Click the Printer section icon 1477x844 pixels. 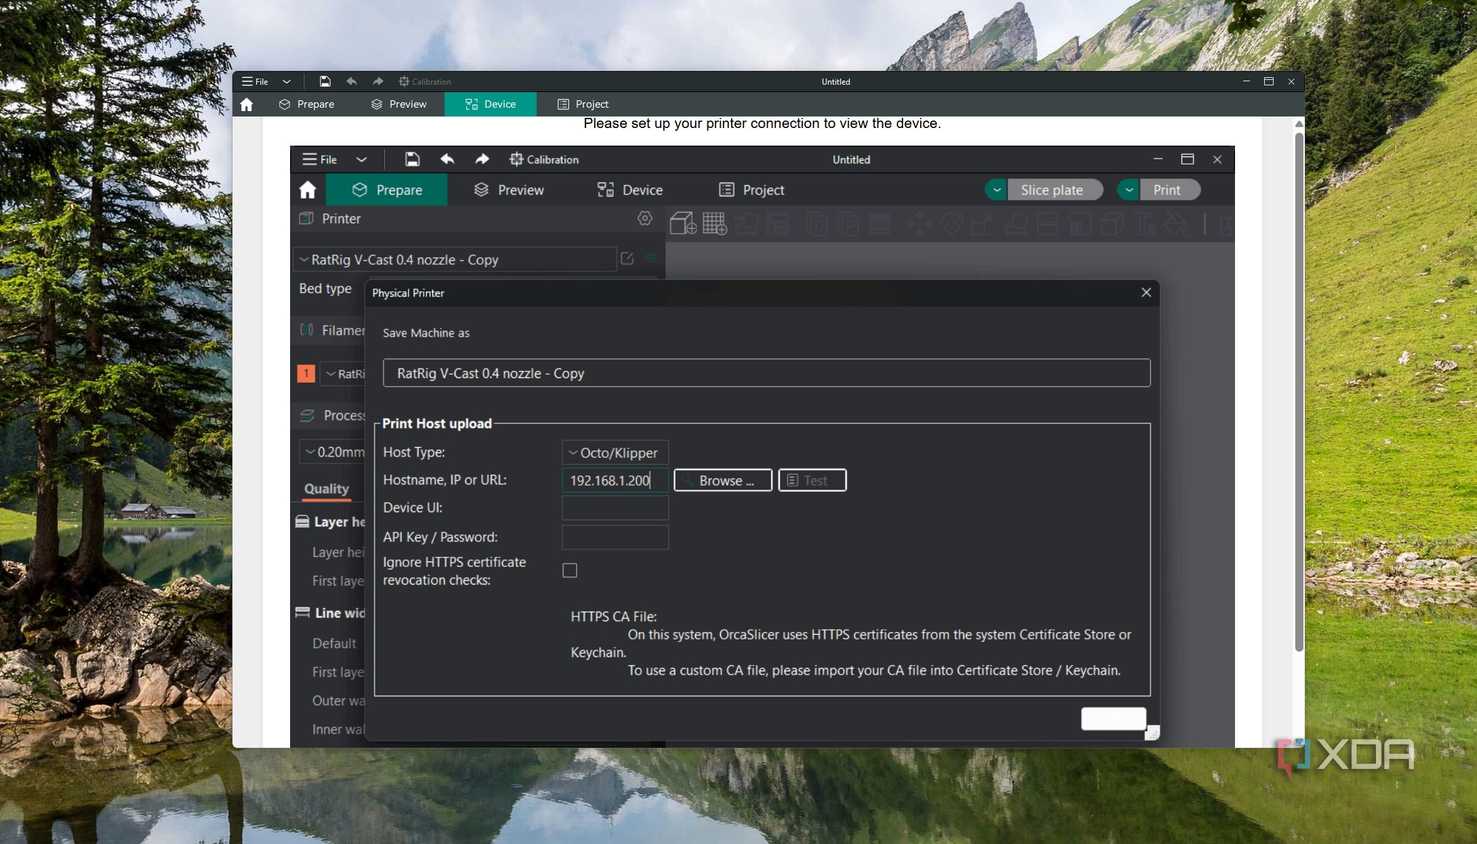307,218
